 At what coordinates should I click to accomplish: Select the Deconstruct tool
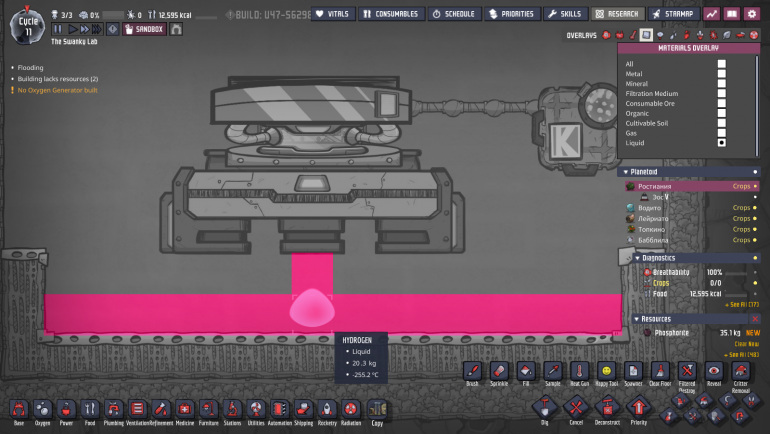click(607, 410)
